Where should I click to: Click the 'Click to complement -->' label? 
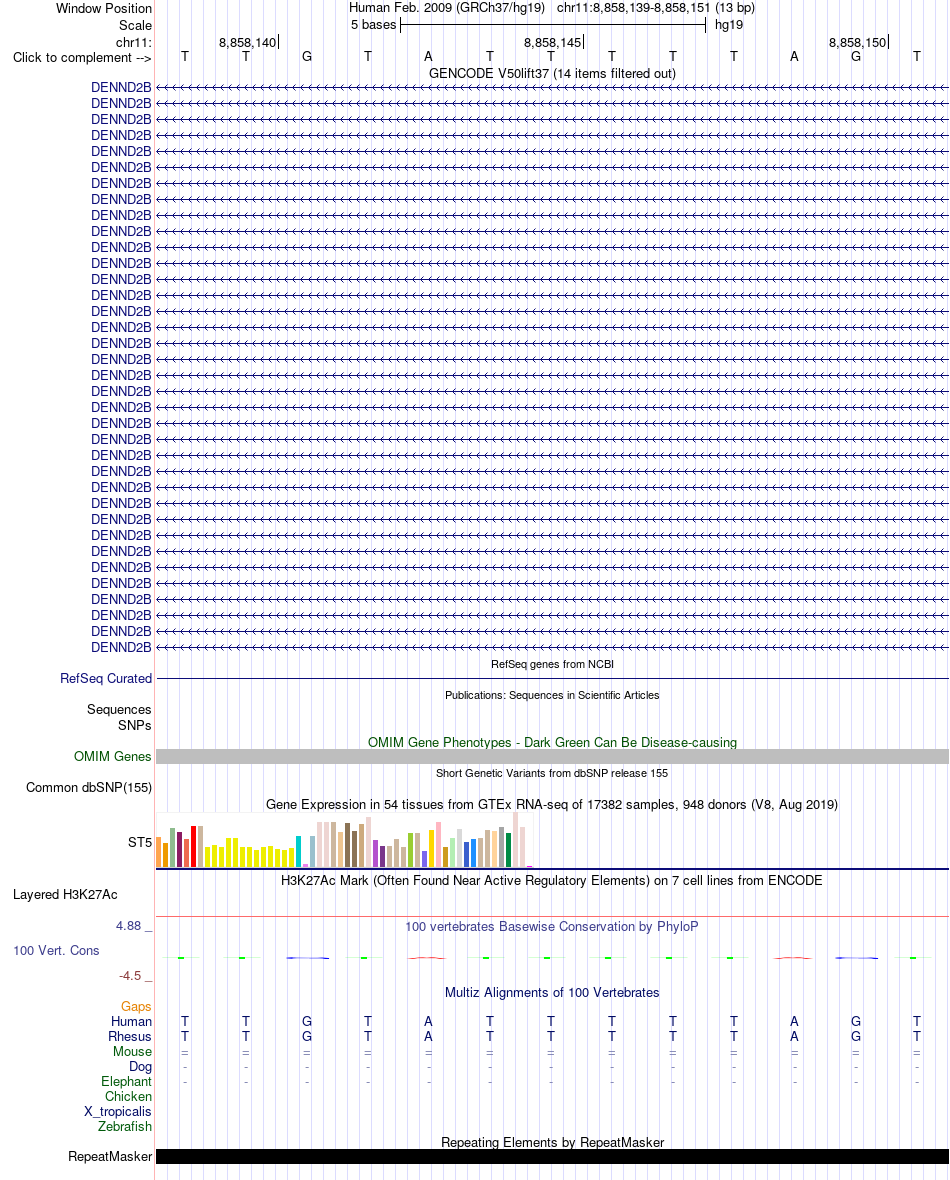pos(82,58)
